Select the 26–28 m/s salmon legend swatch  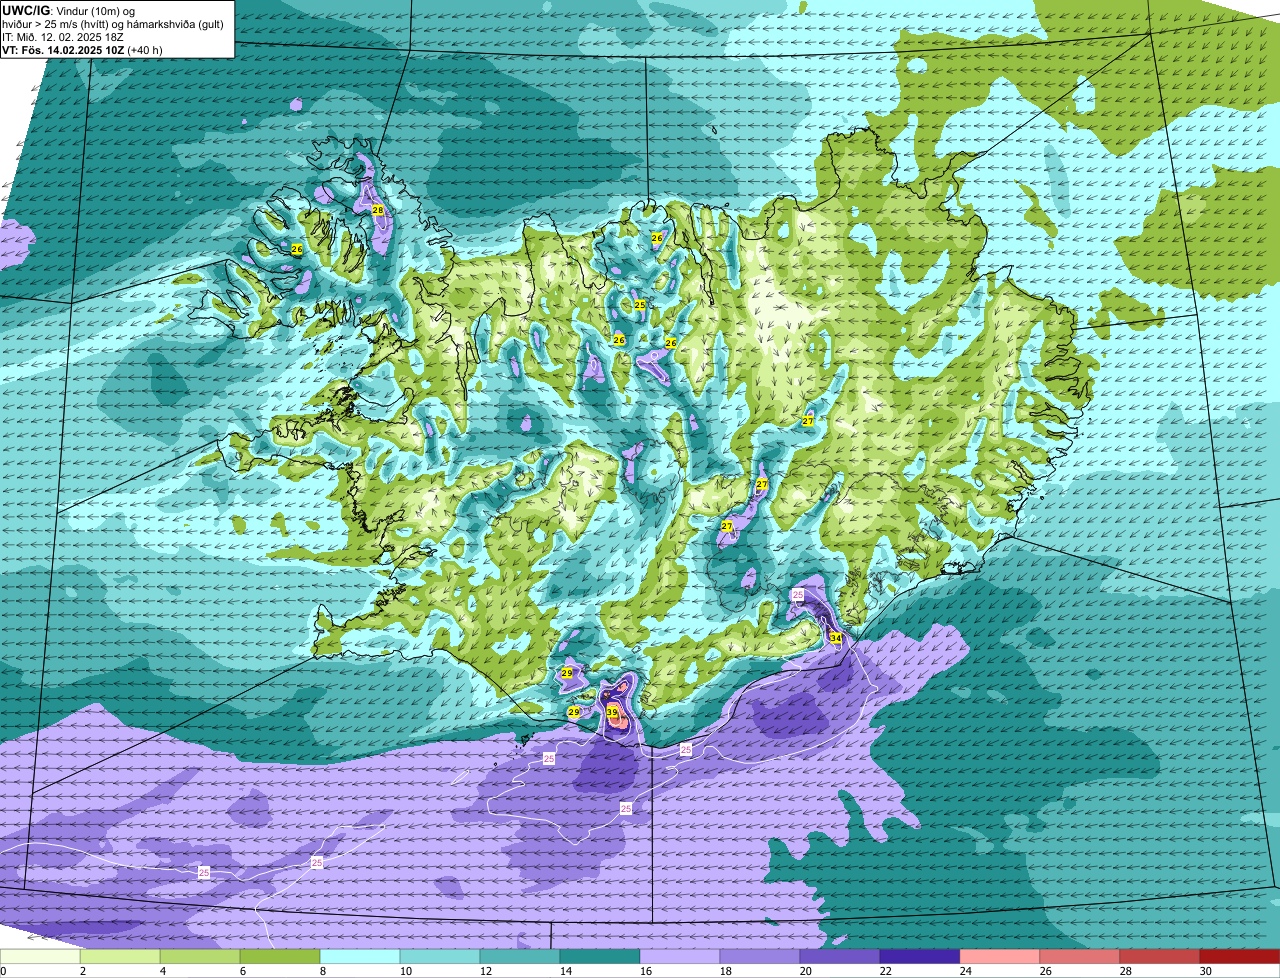pyautogui.click(x=1080, y=957)
